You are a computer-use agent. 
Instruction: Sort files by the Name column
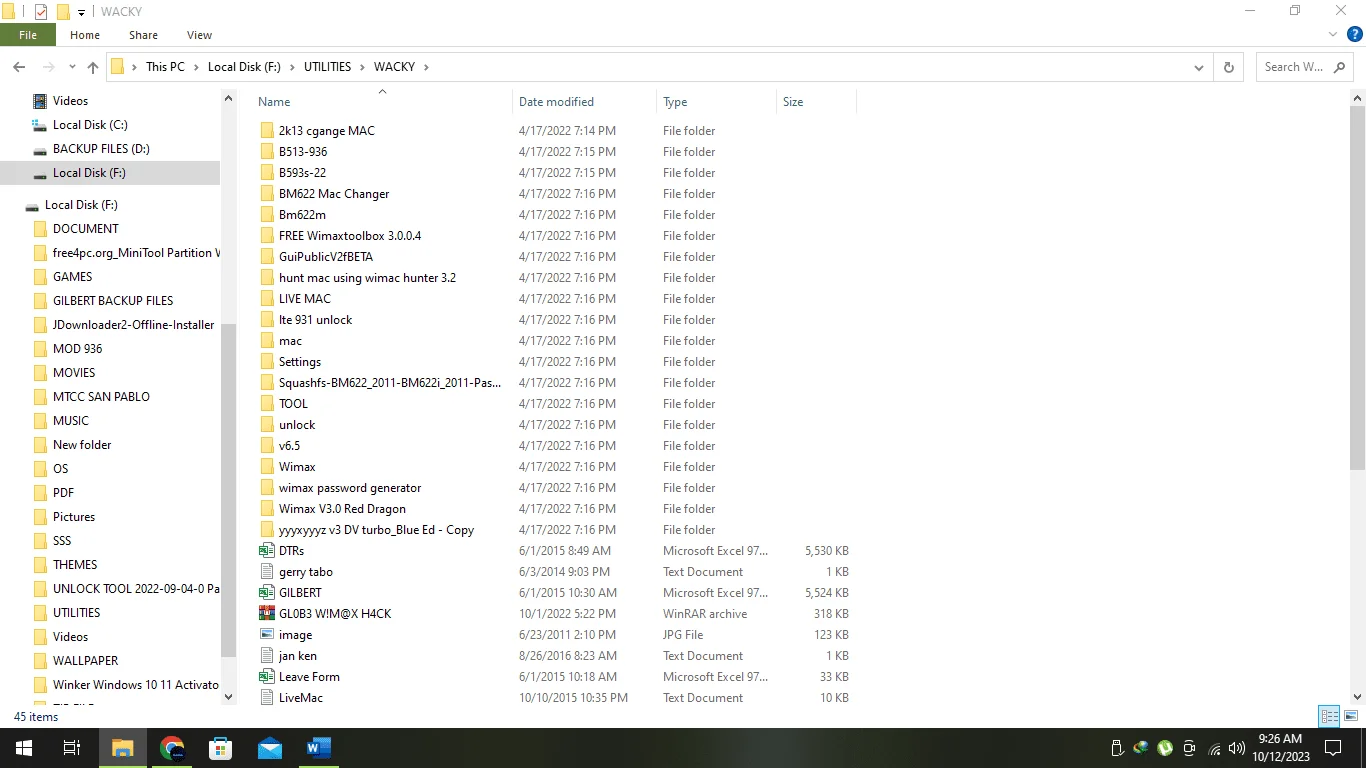coord(274,102)
